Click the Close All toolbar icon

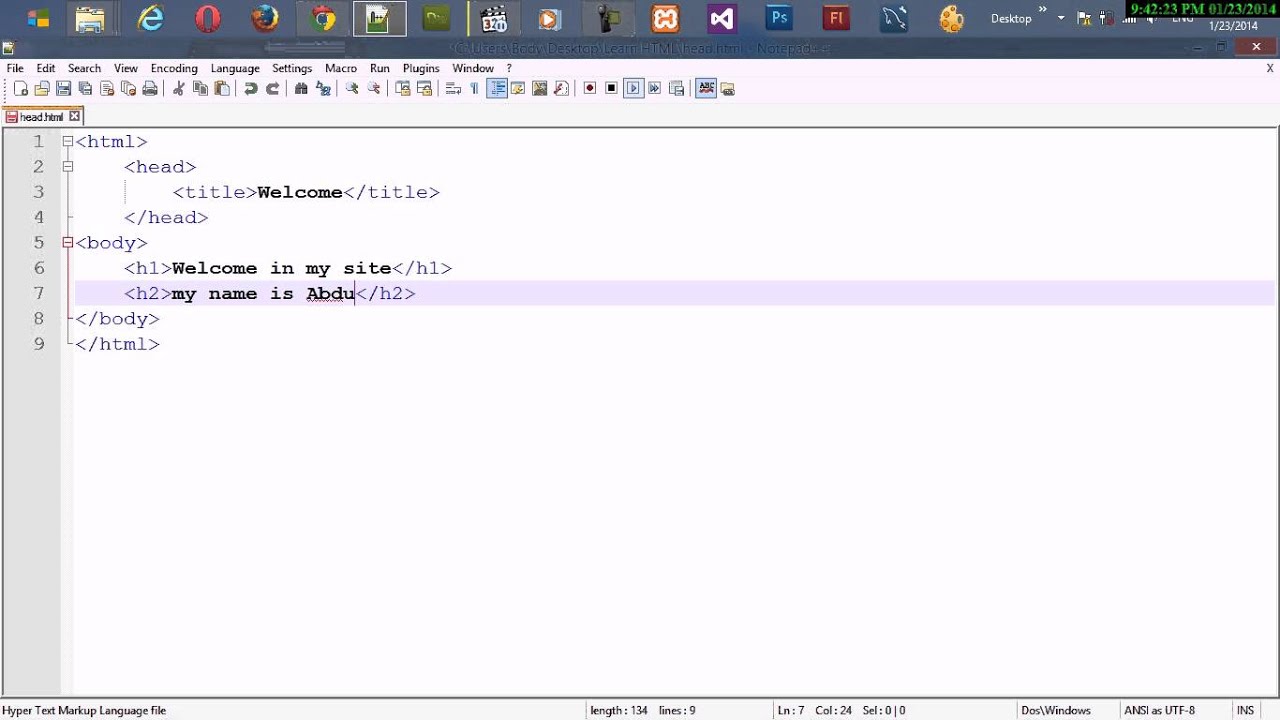pos(128,89)
